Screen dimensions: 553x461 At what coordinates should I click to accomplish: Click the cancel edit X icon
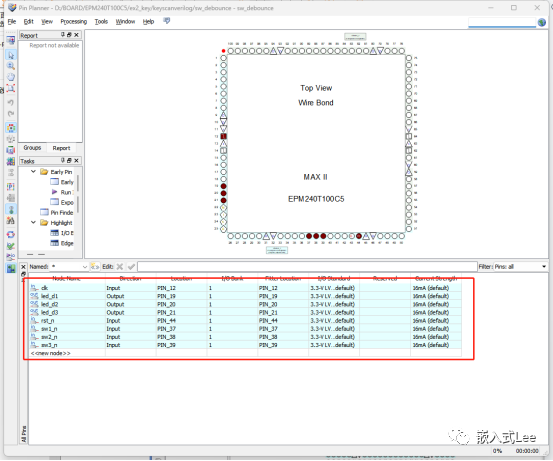coord(120,267)
